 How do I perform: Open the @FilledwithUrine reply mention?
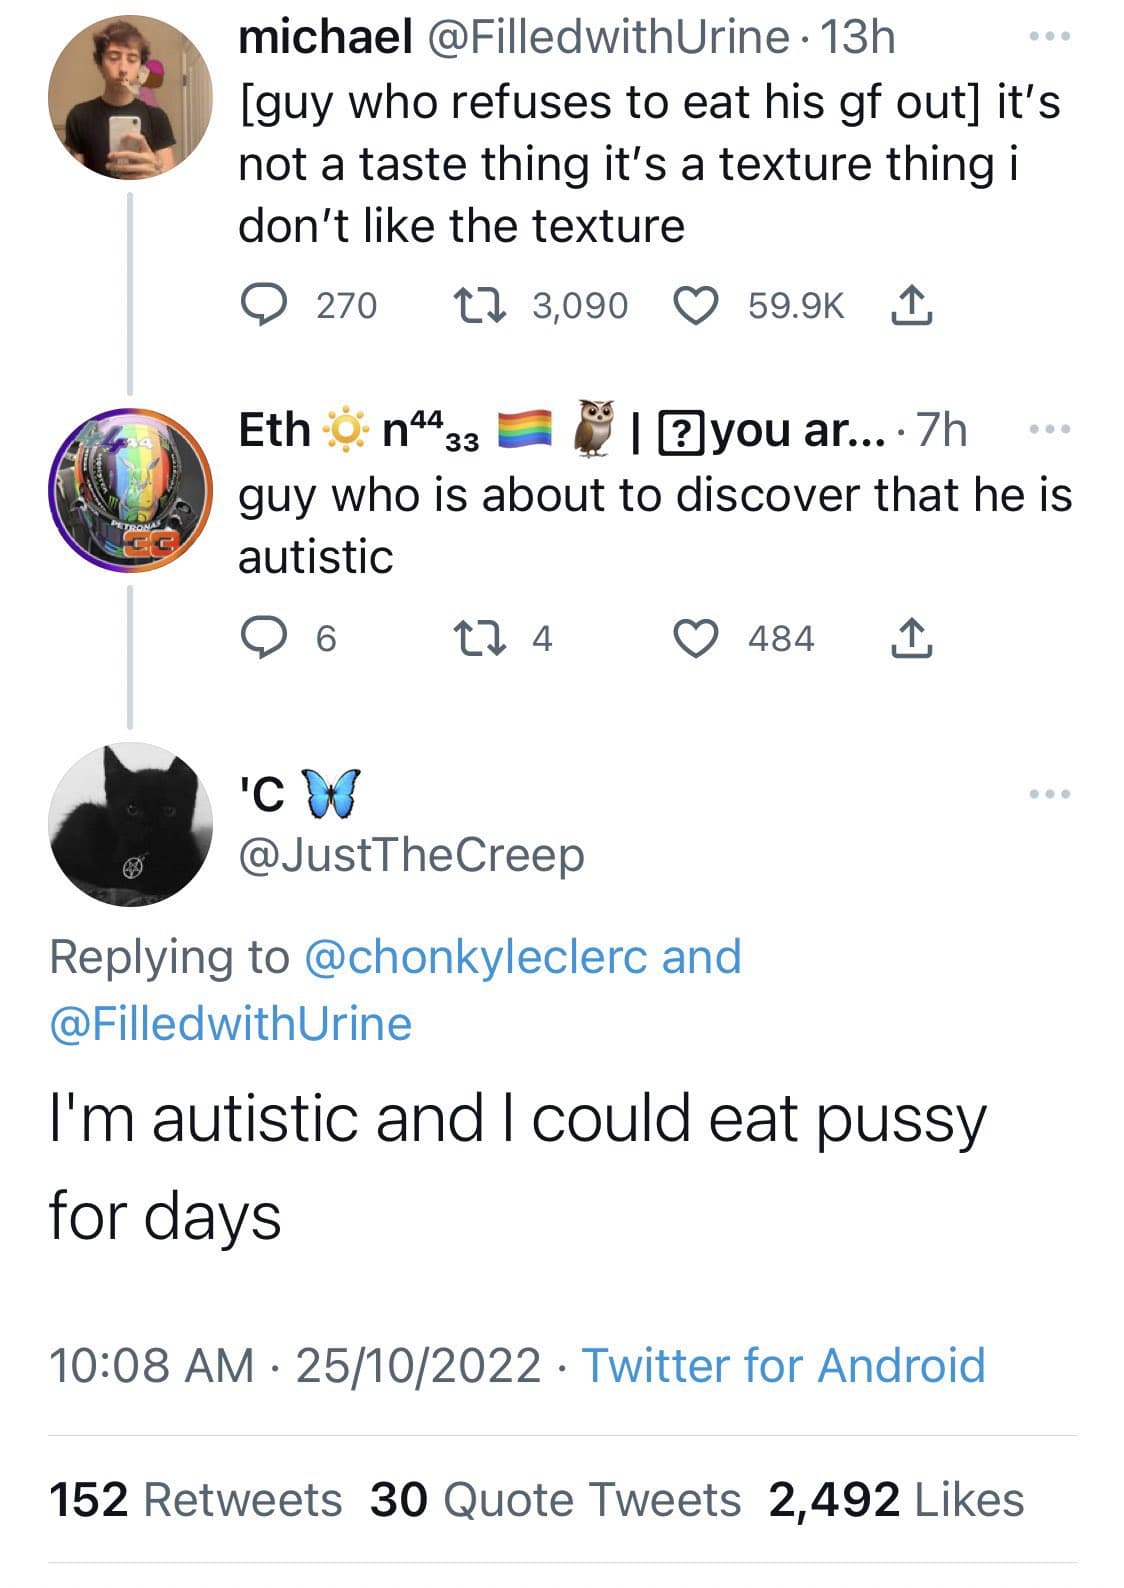click(x=230, y=1024)
